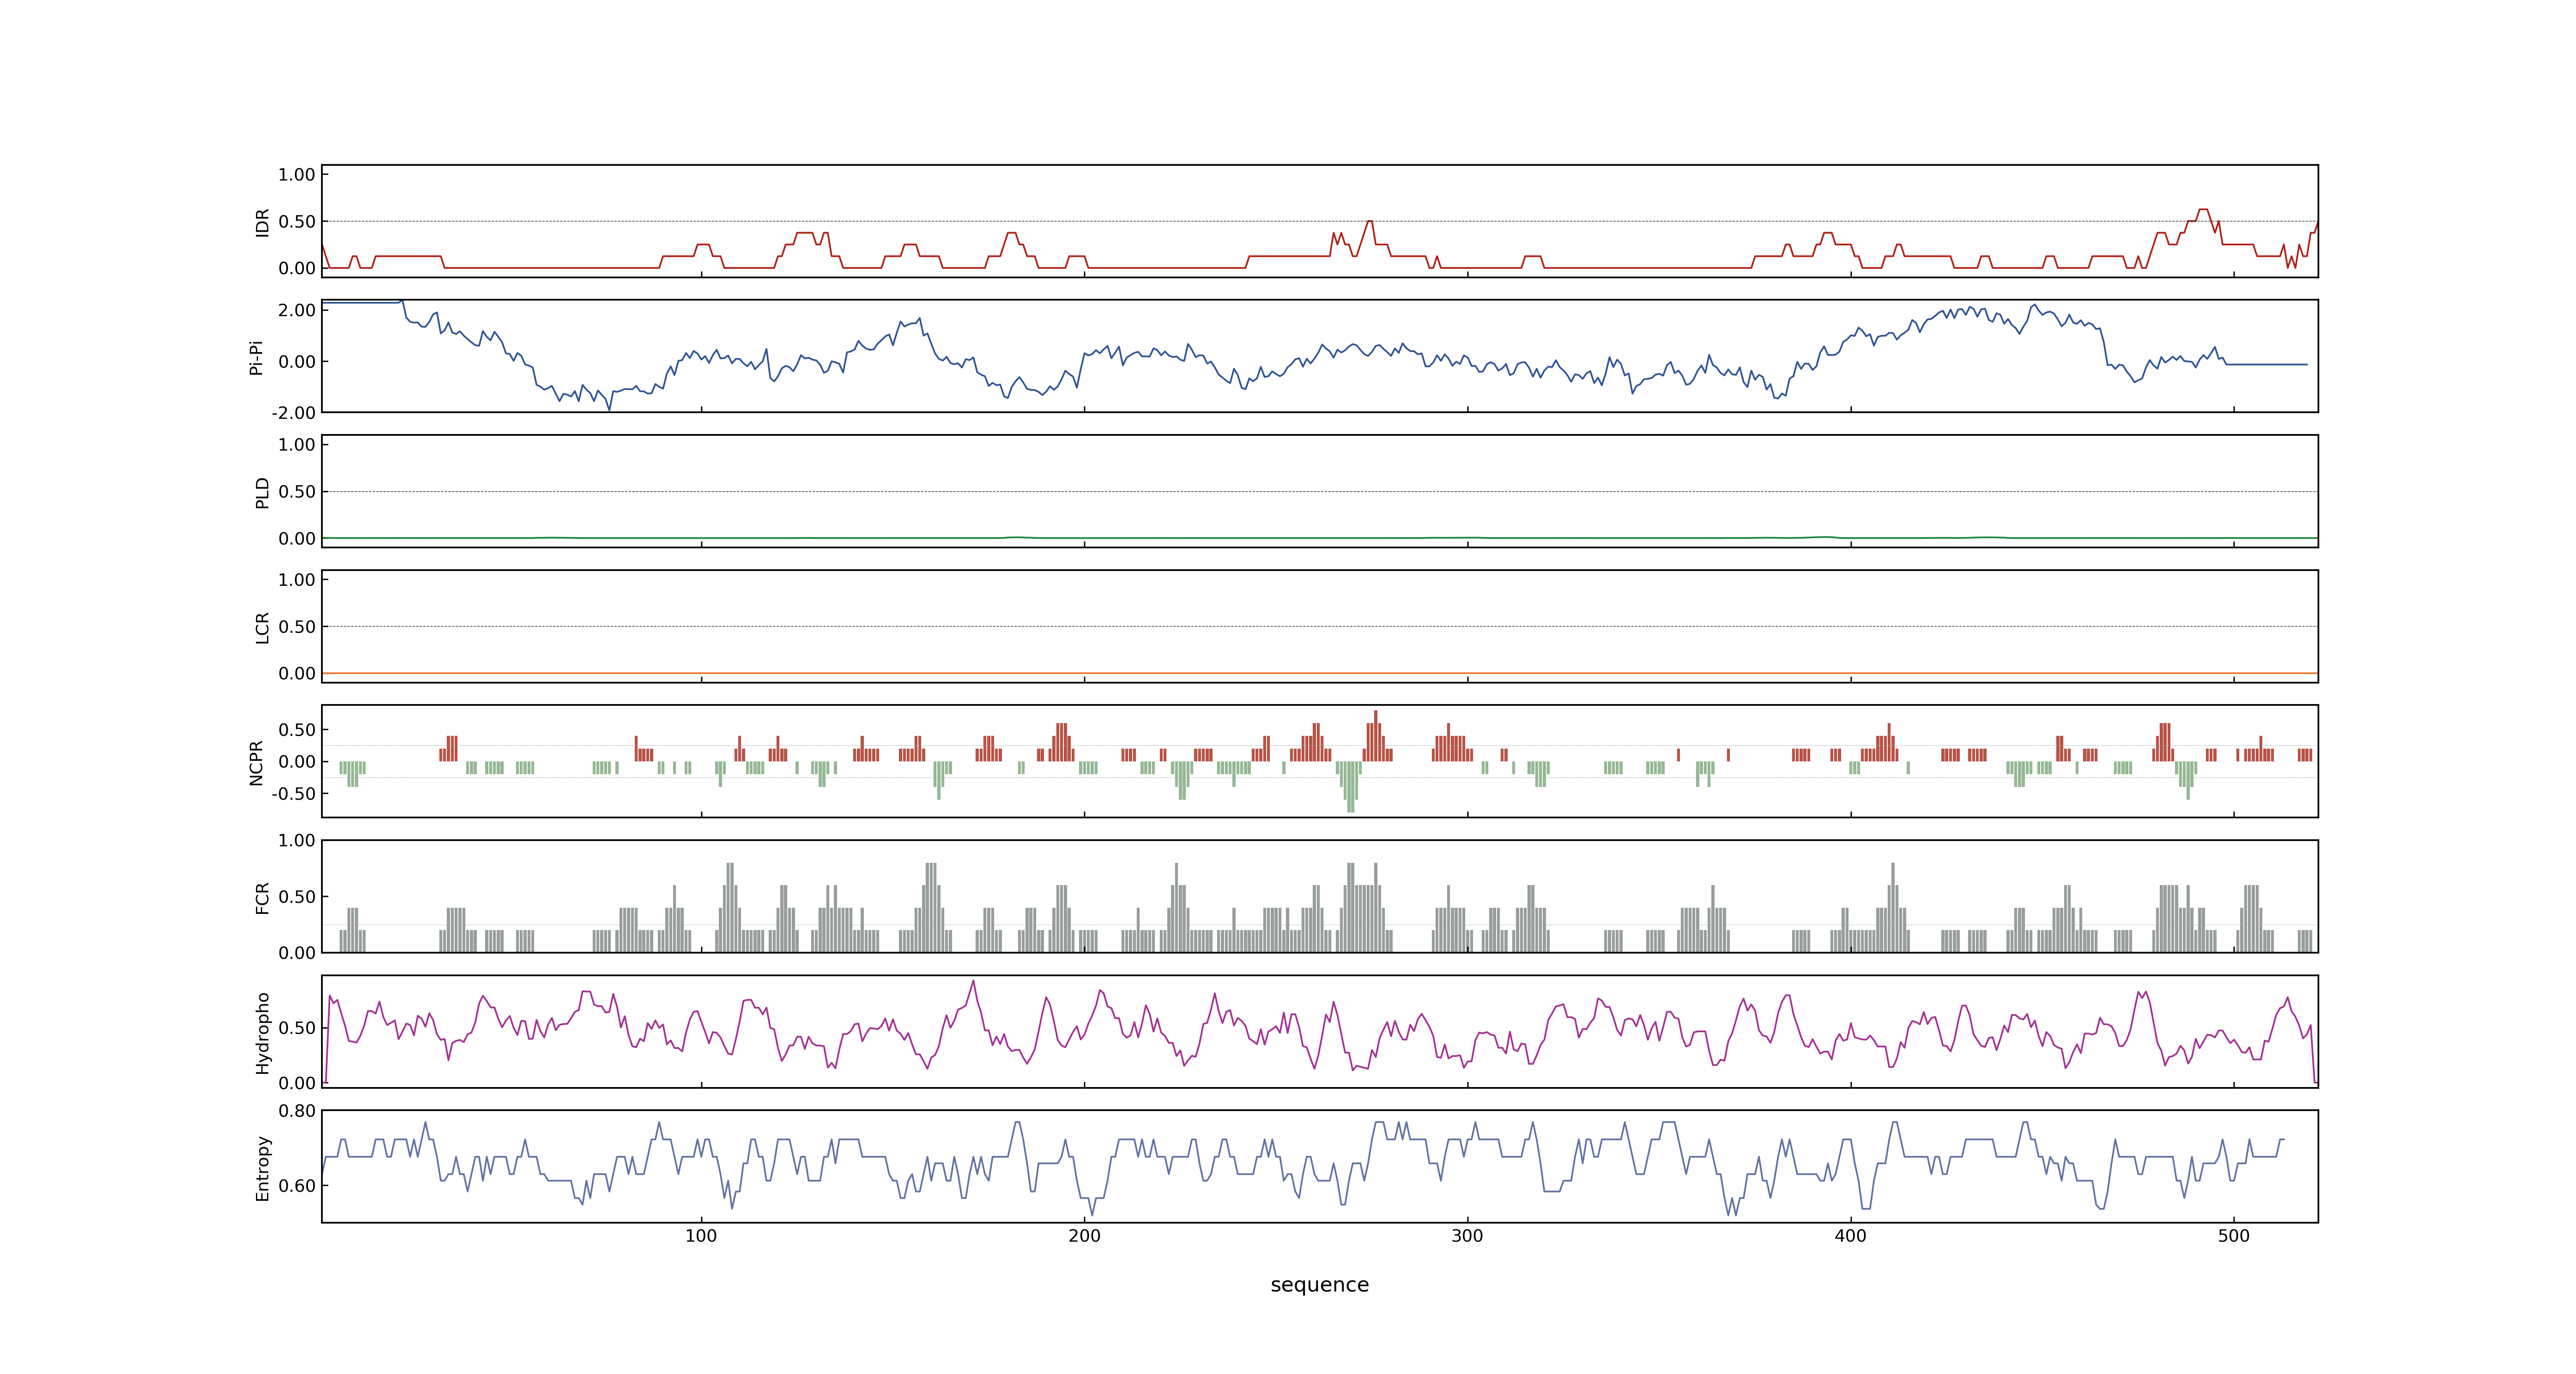The height and width of the screenshot is (1374, 2576).
Task: Click the 1.00 tick on LCR axis
Action: 297,580
